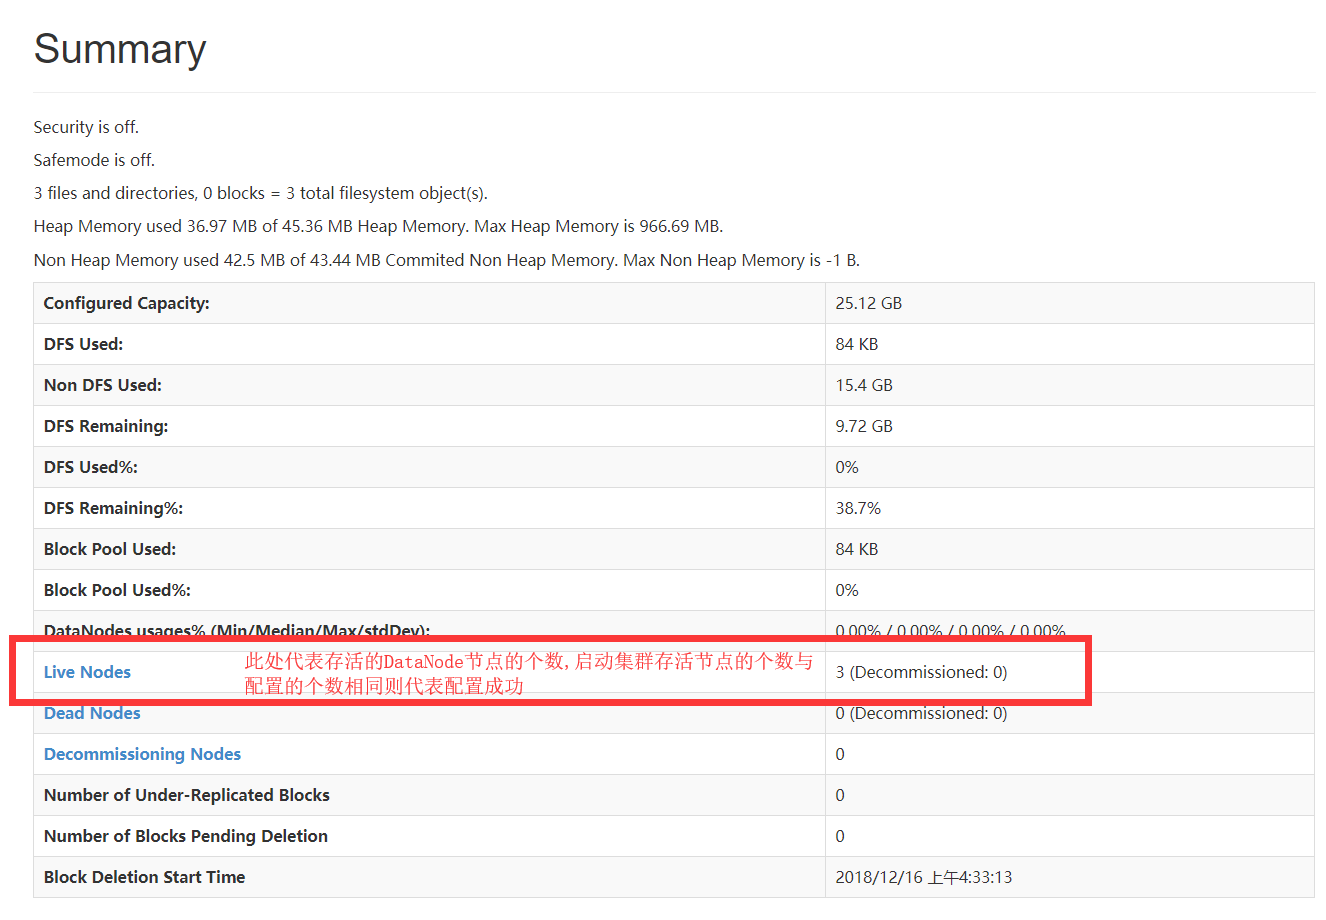
Task: Click the Dead Nodes value 0 (Decommissioned: 0)
Action: click(921, 713)
